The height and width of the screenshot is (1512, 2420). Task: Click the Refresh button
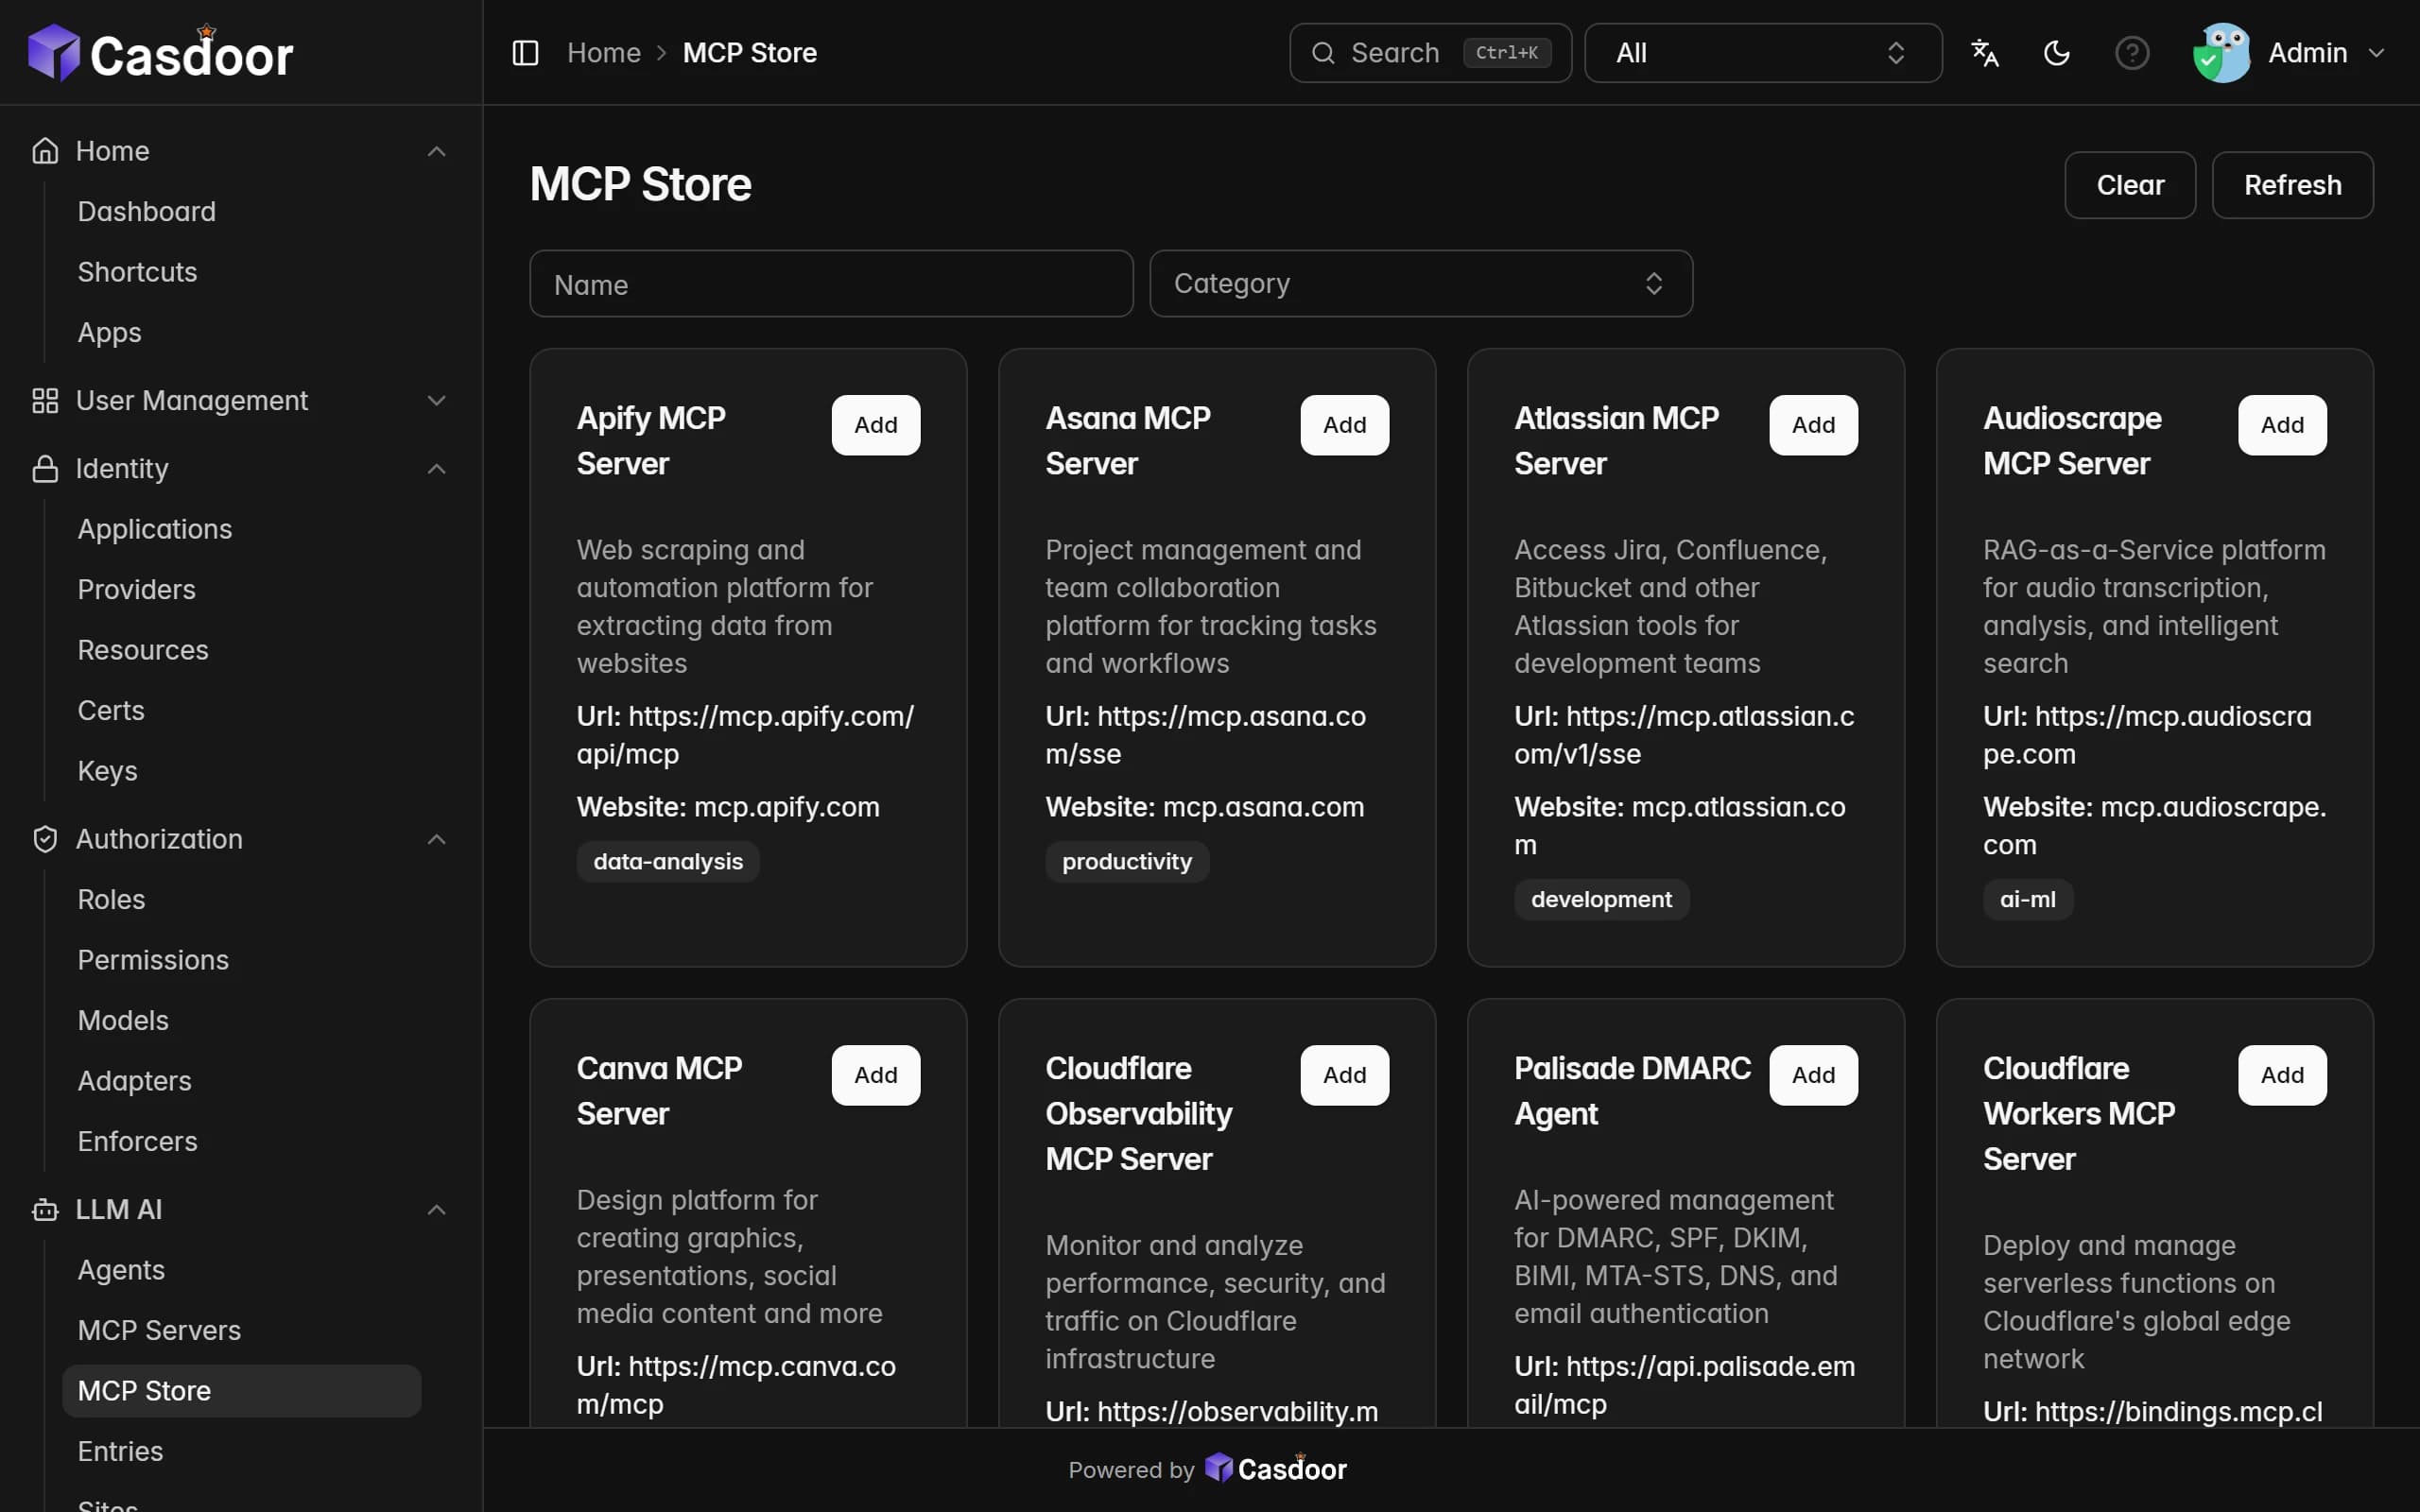pyautogui.click(x=2292, y=185)
